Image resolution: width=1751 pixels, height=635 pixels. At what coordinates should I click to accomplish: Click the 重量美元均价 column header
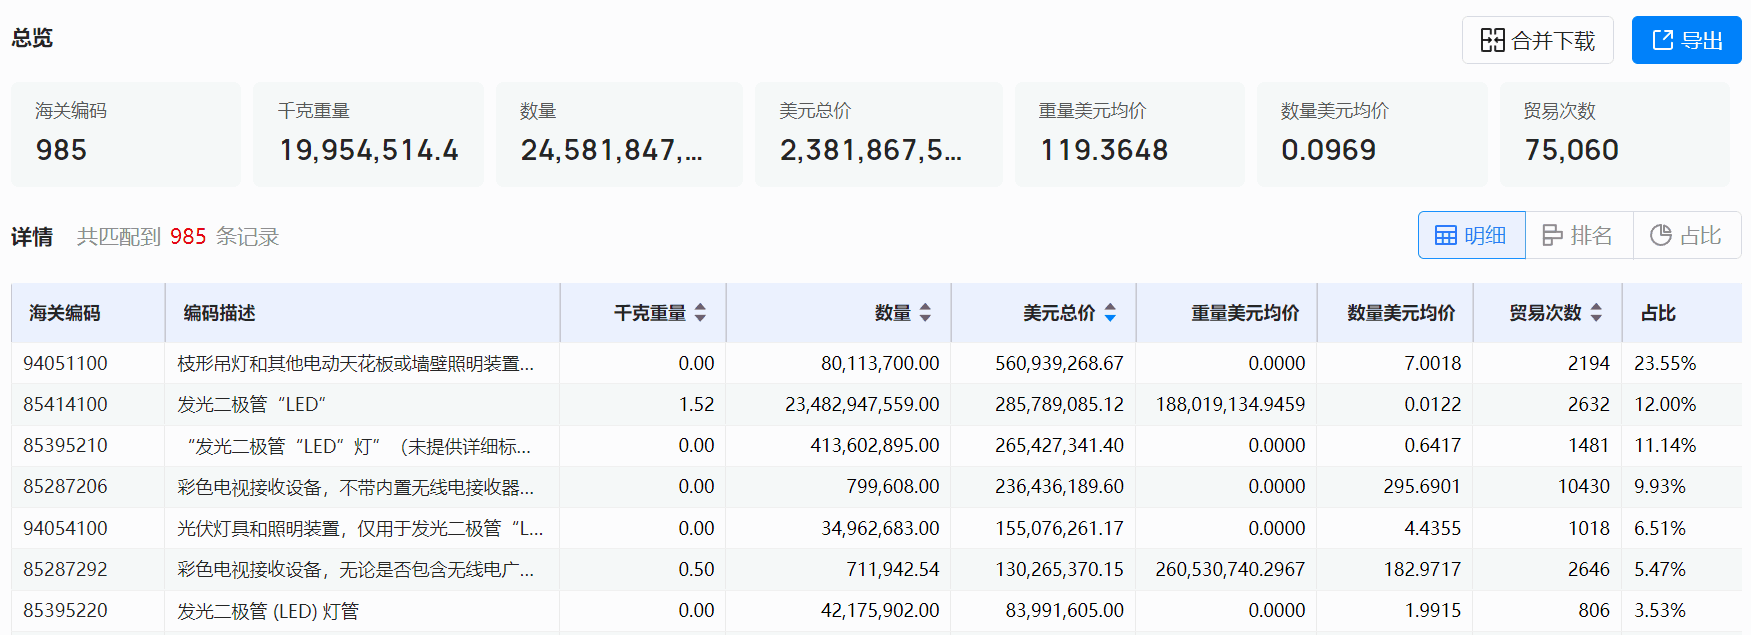(1245, 313)
